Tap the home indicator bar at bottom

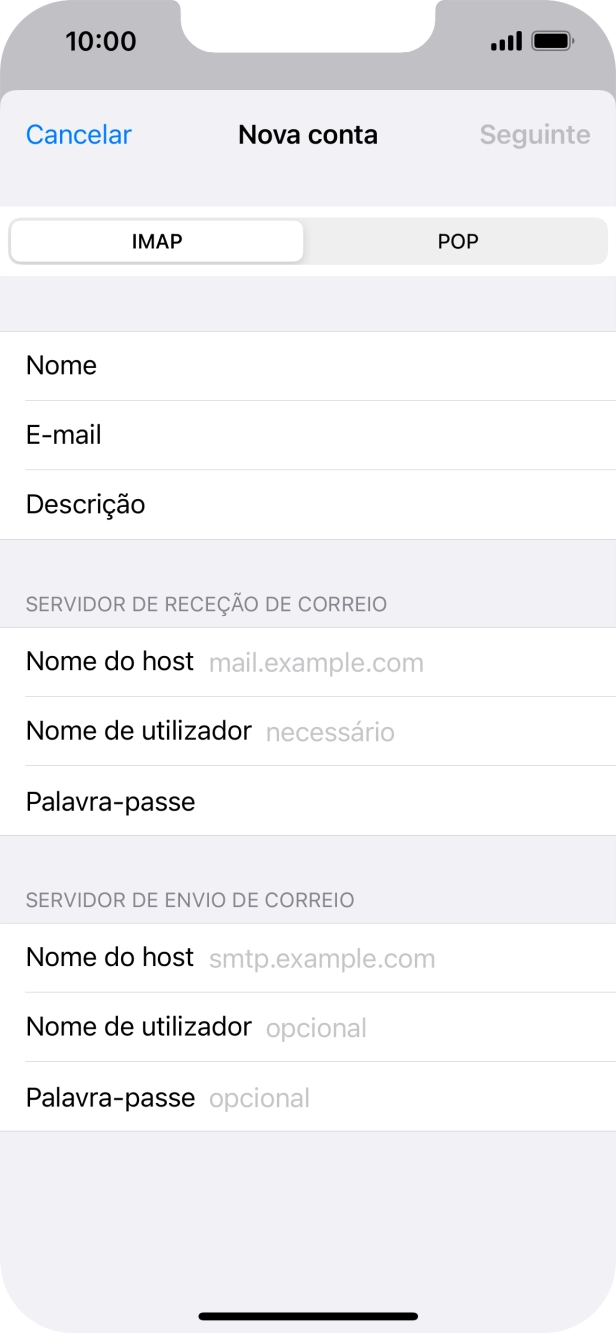[x=308, y=1317]
